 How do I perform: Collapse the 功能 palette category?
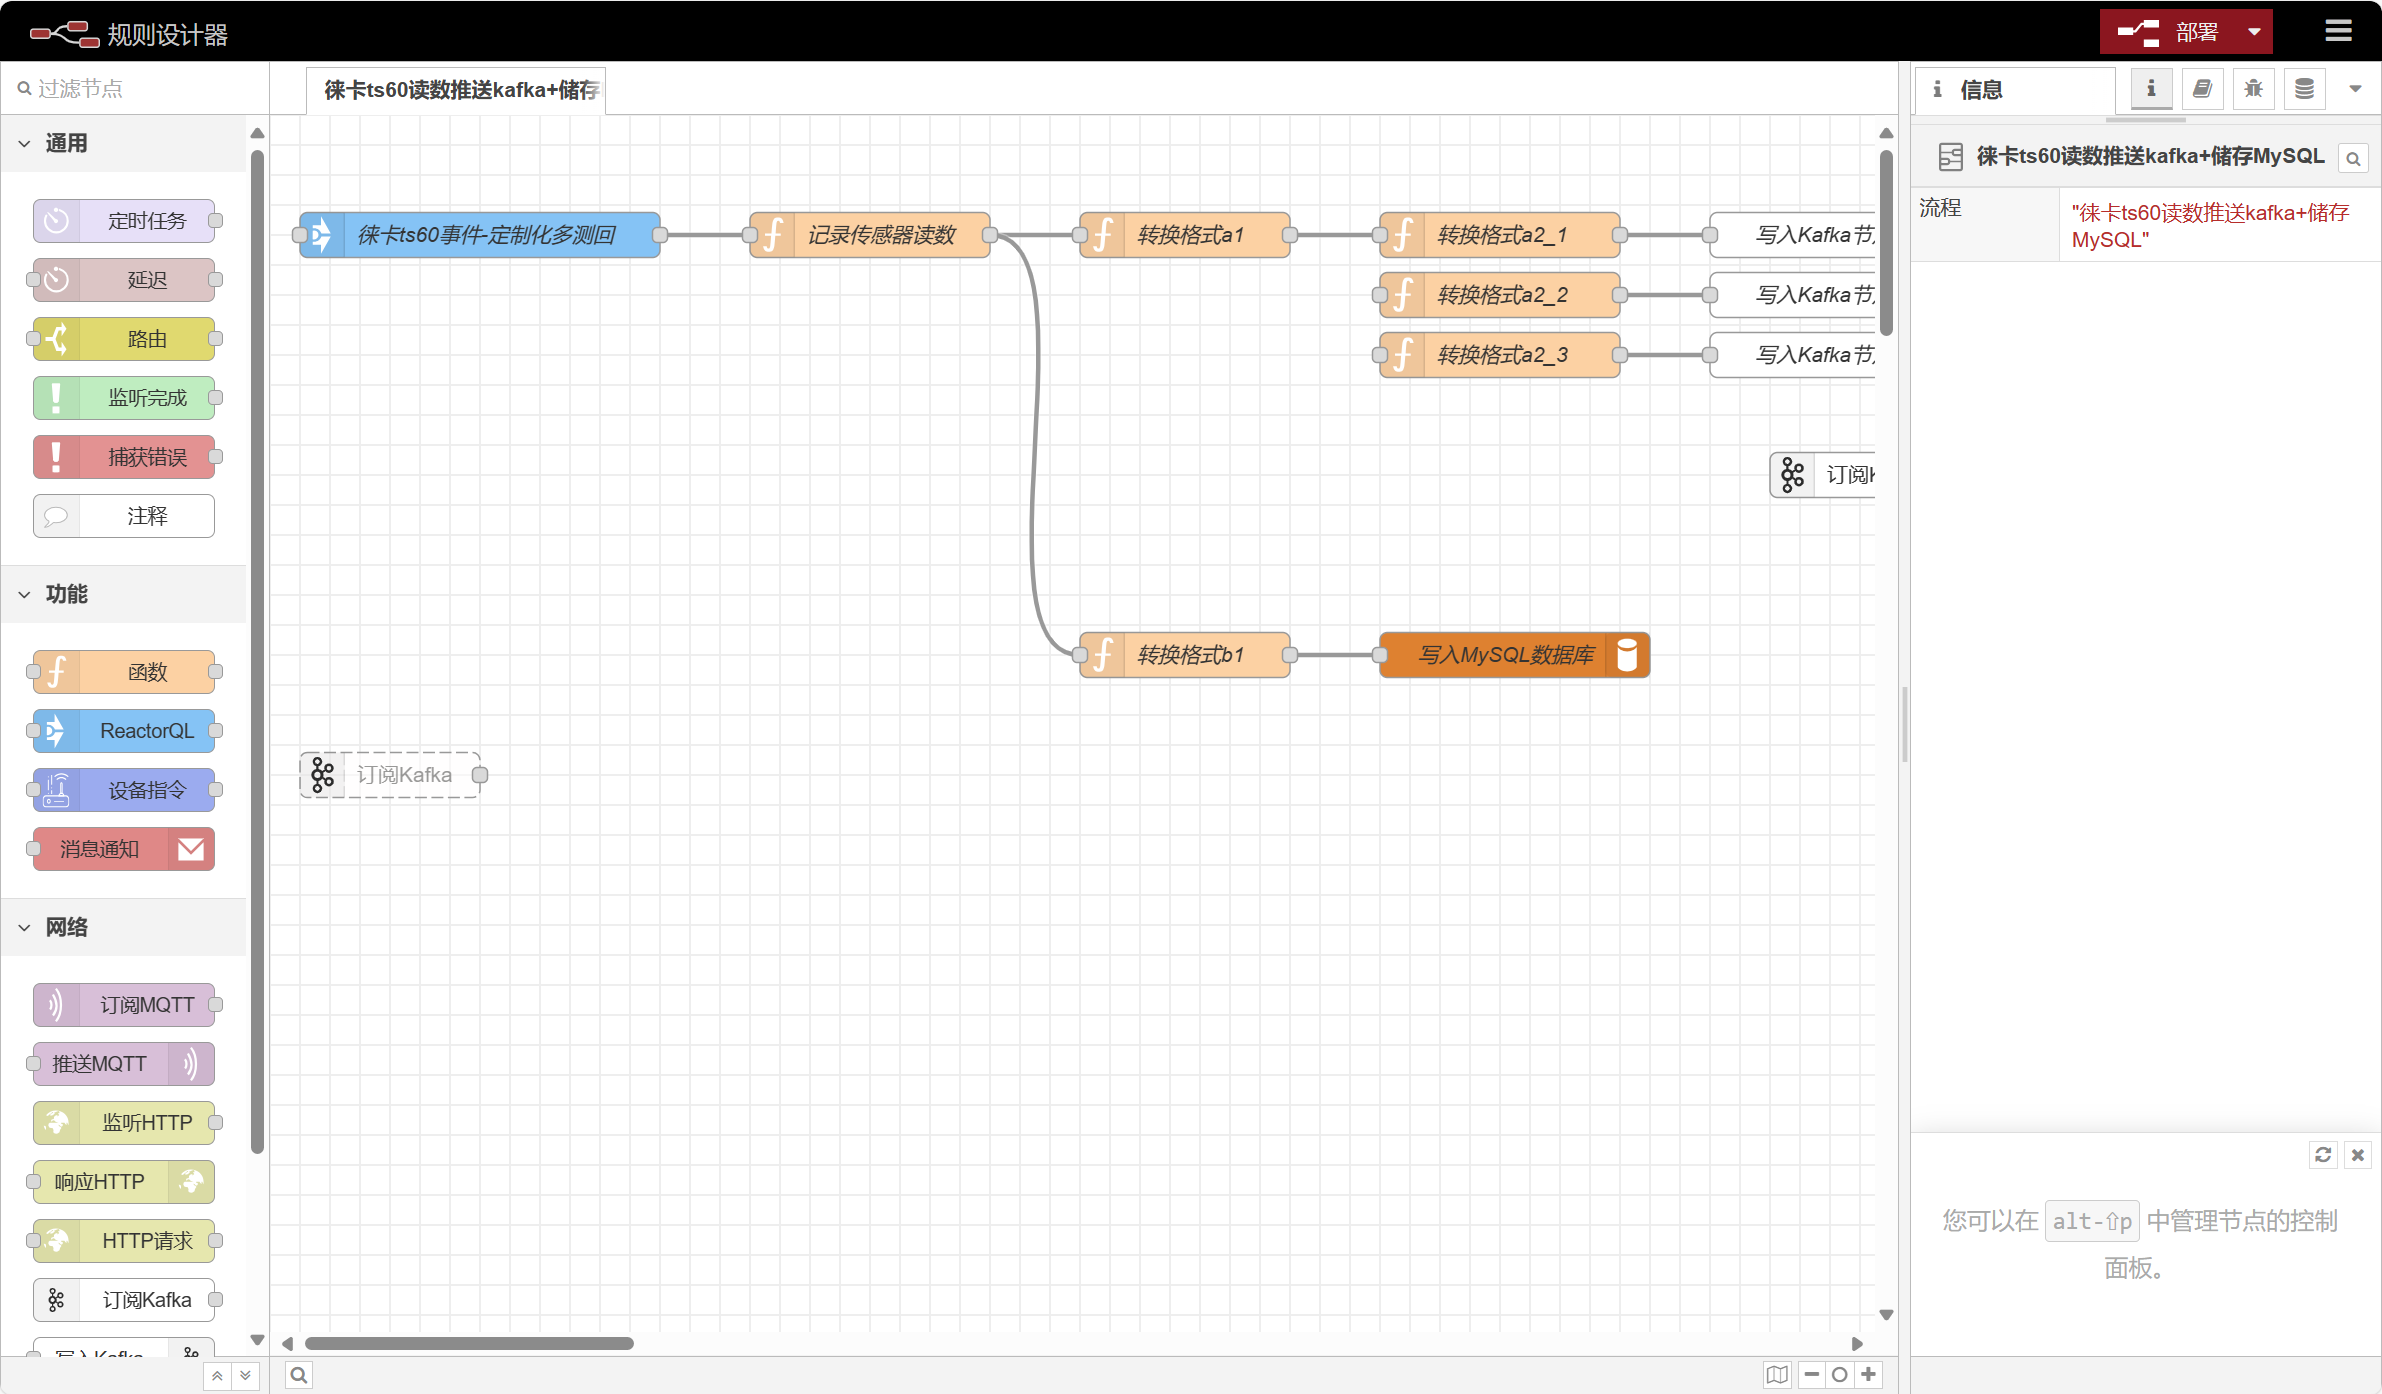pyautogui.click(x=25, y=594)
